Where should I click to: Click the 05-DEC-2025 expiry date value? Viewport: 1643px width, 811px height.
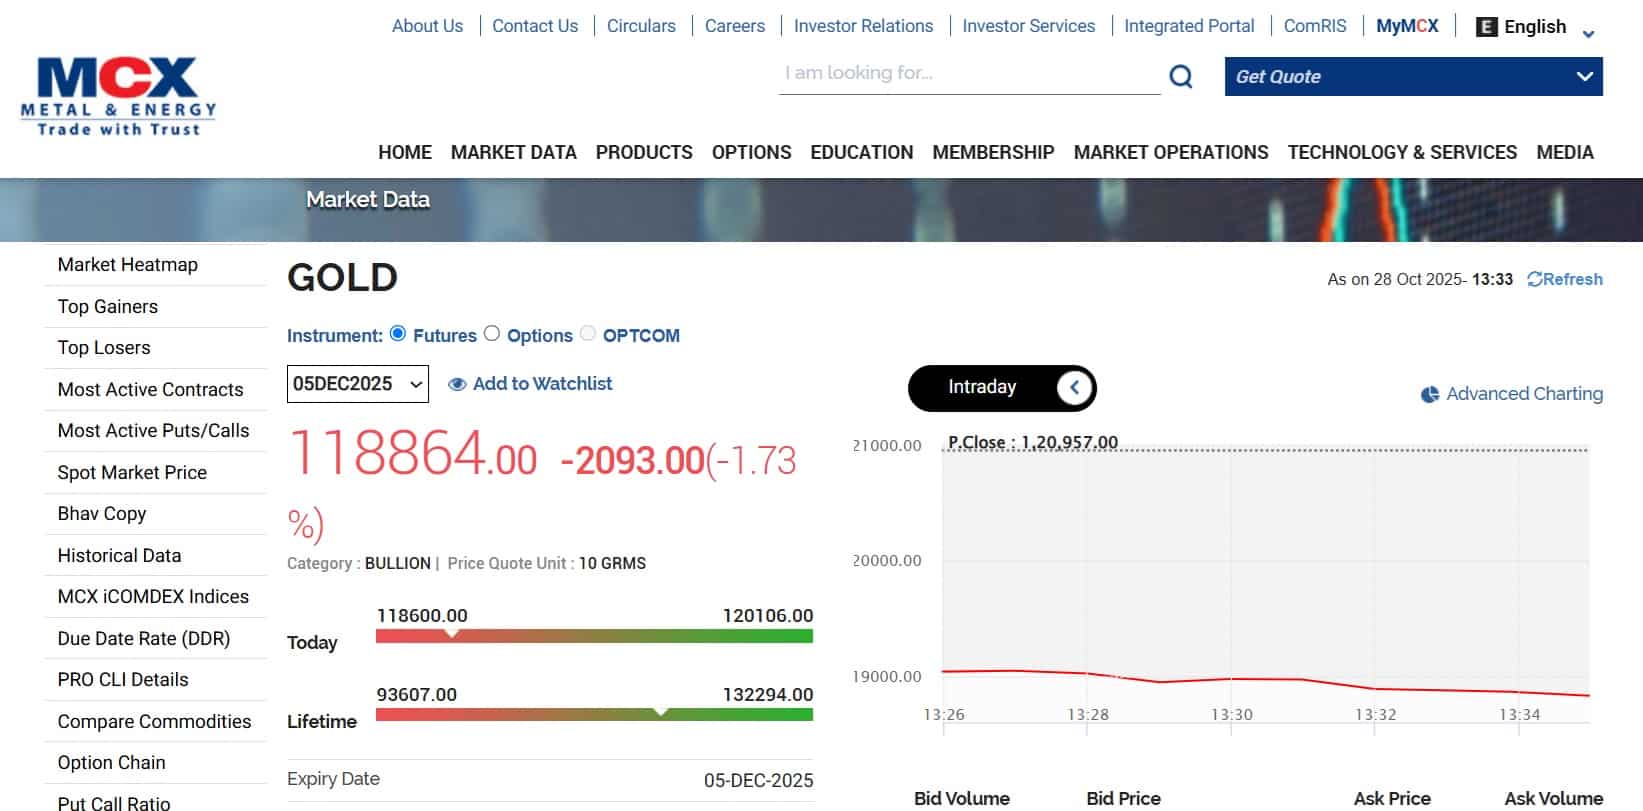(758, 781)
